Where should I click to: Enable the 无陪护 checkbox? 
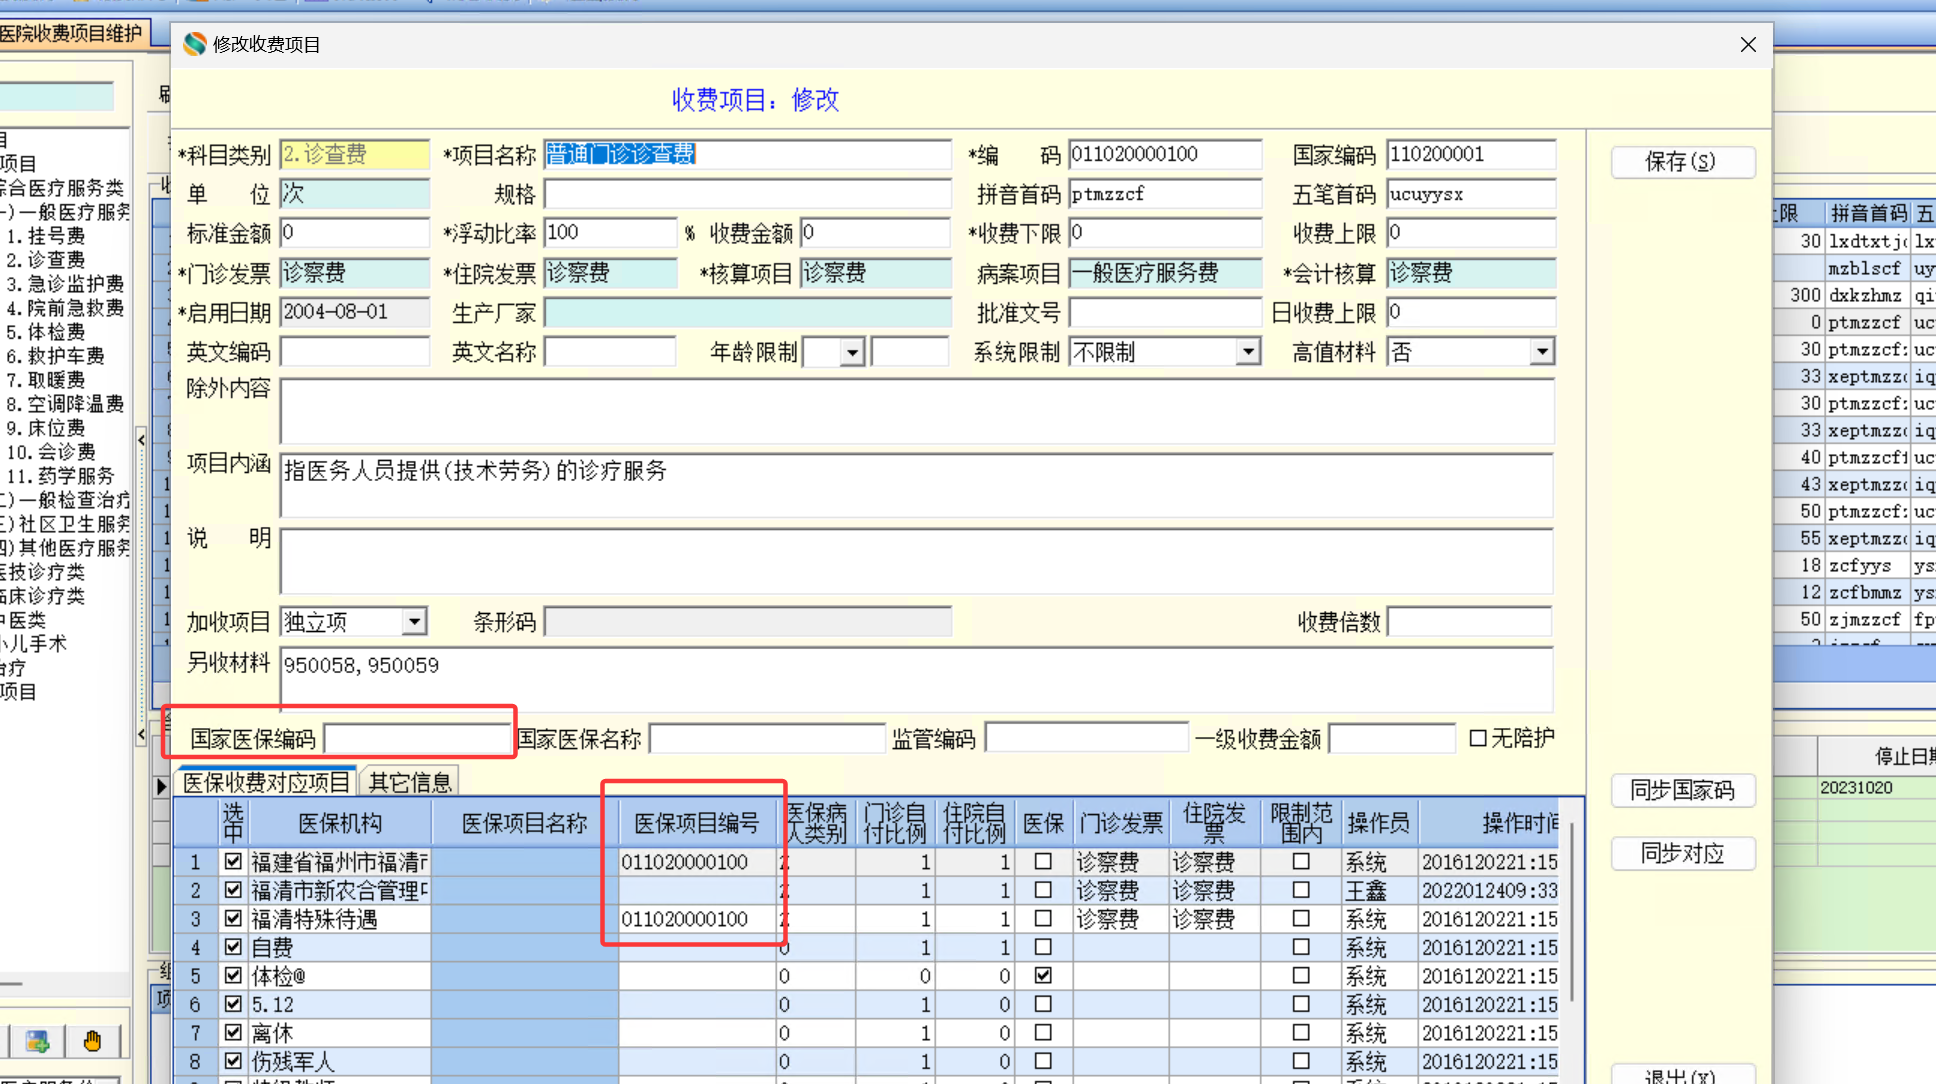[x=1478, y=738]
